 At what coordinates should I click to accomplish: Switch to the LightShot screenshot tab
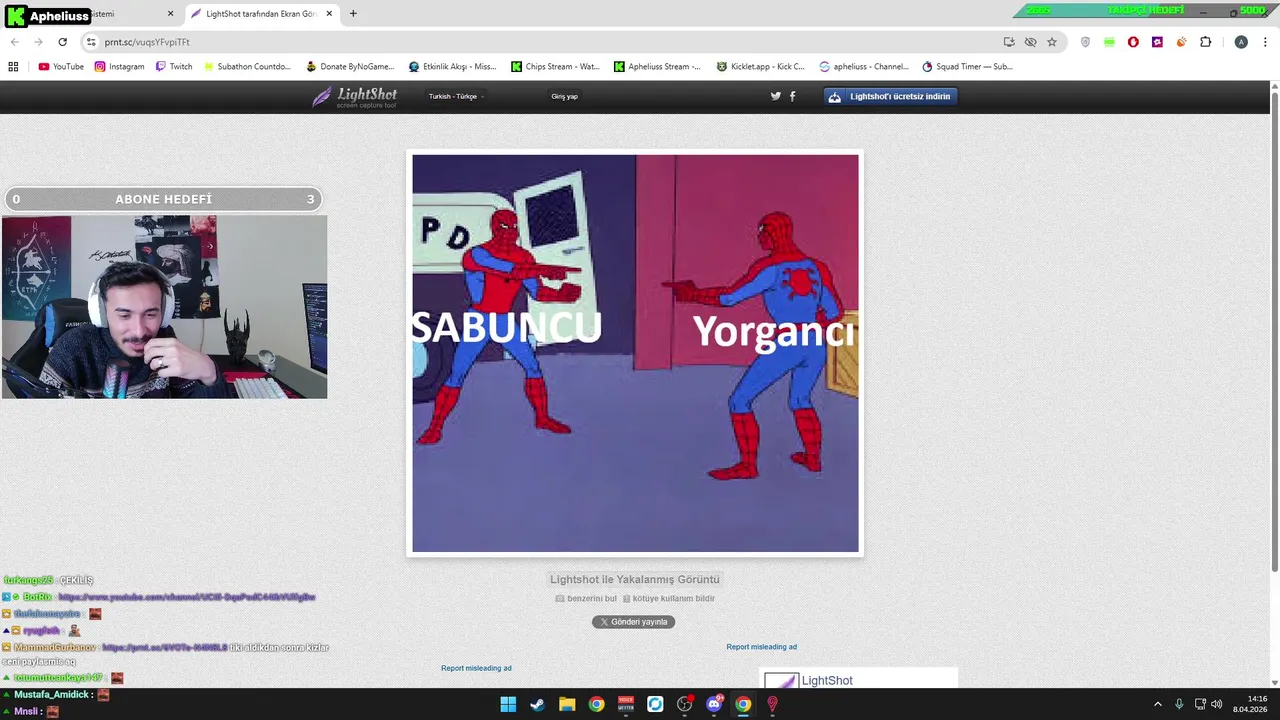point(260,14)
